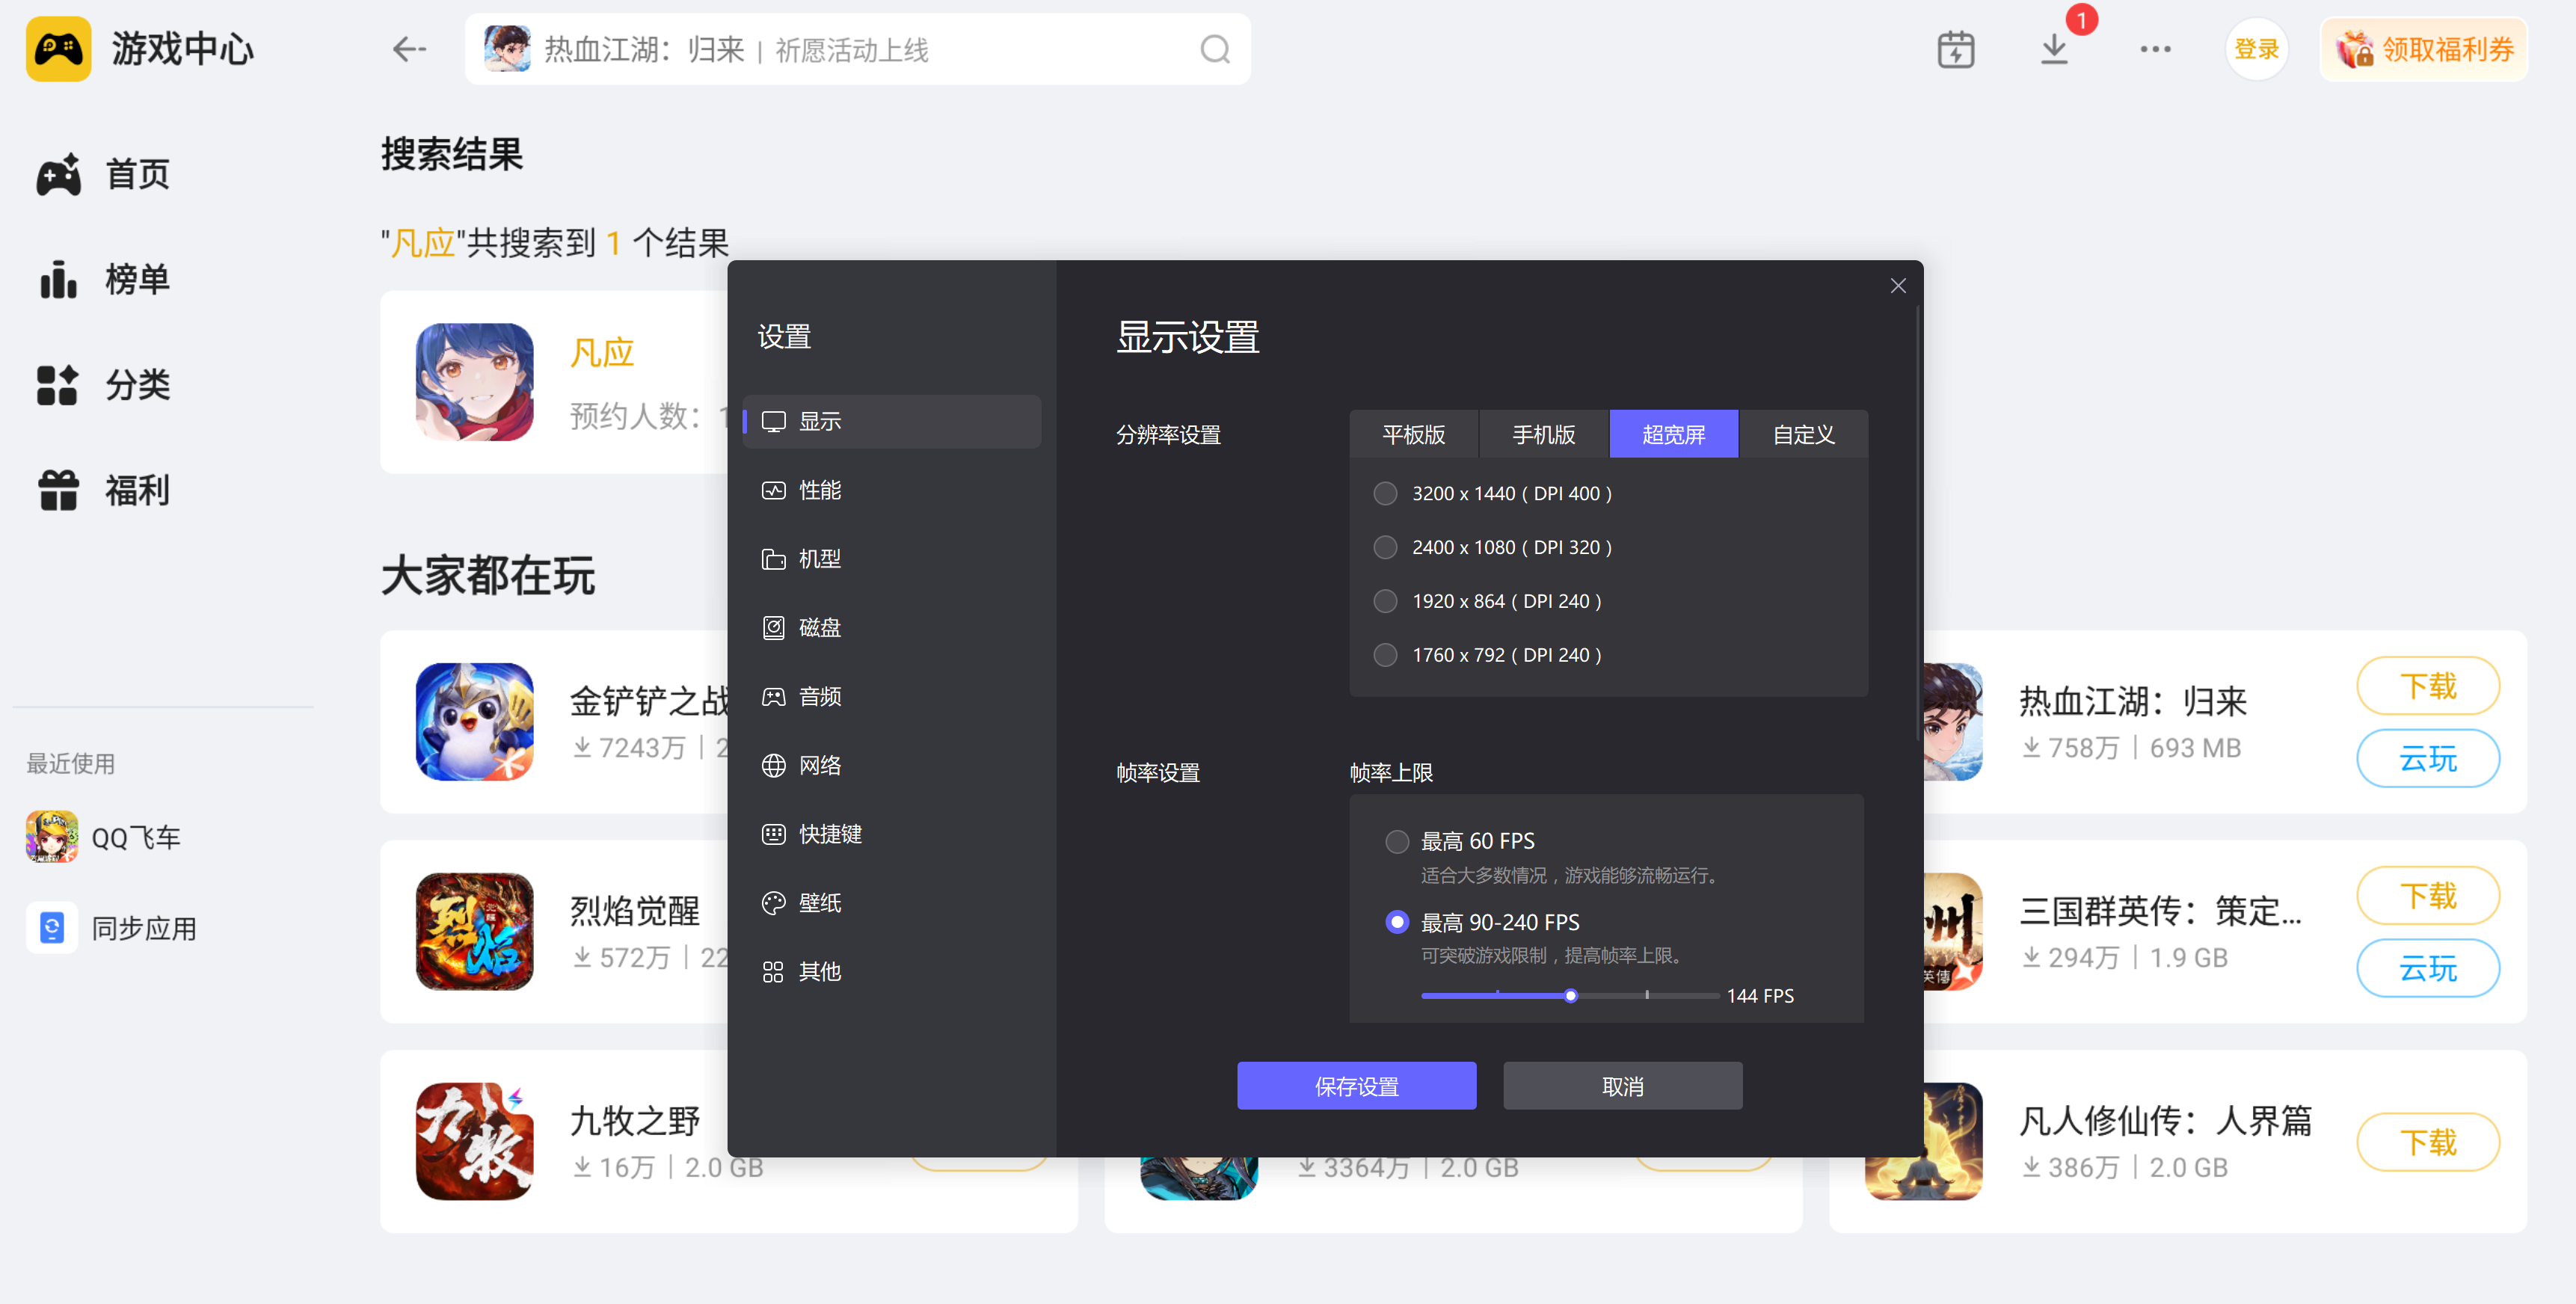Click the search magnifier icon
The height and width of the screenshot is (1304, 2576).
1214,49
